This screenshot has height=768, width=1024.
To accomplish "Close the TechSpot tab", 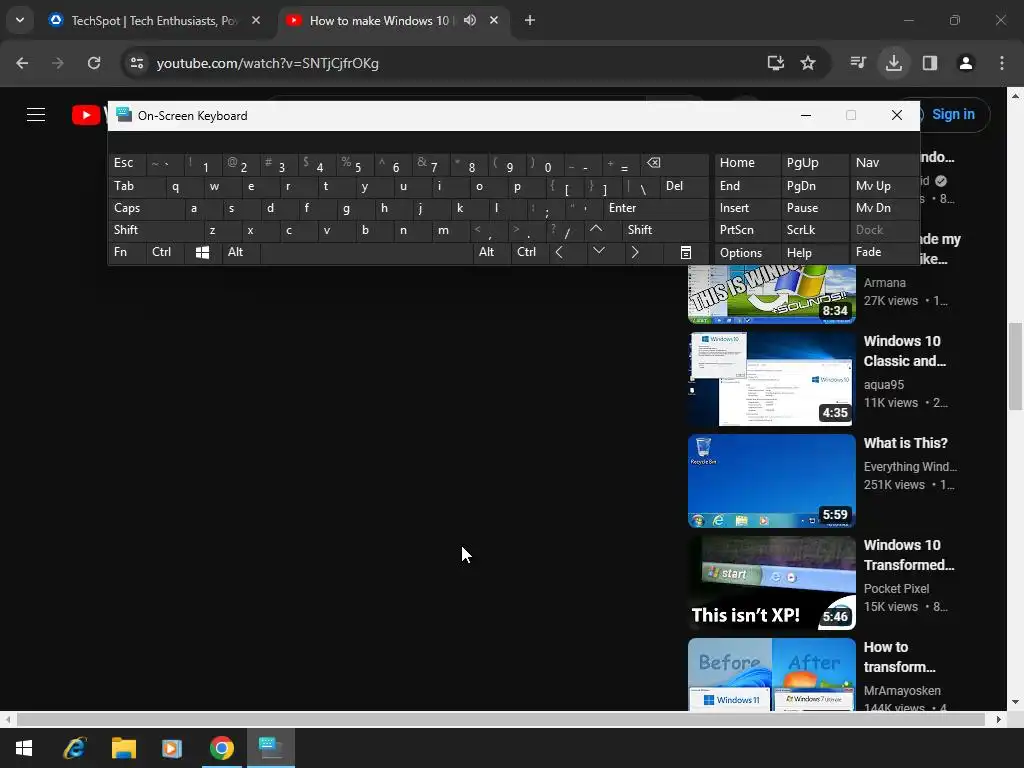I will pos(256,20).
